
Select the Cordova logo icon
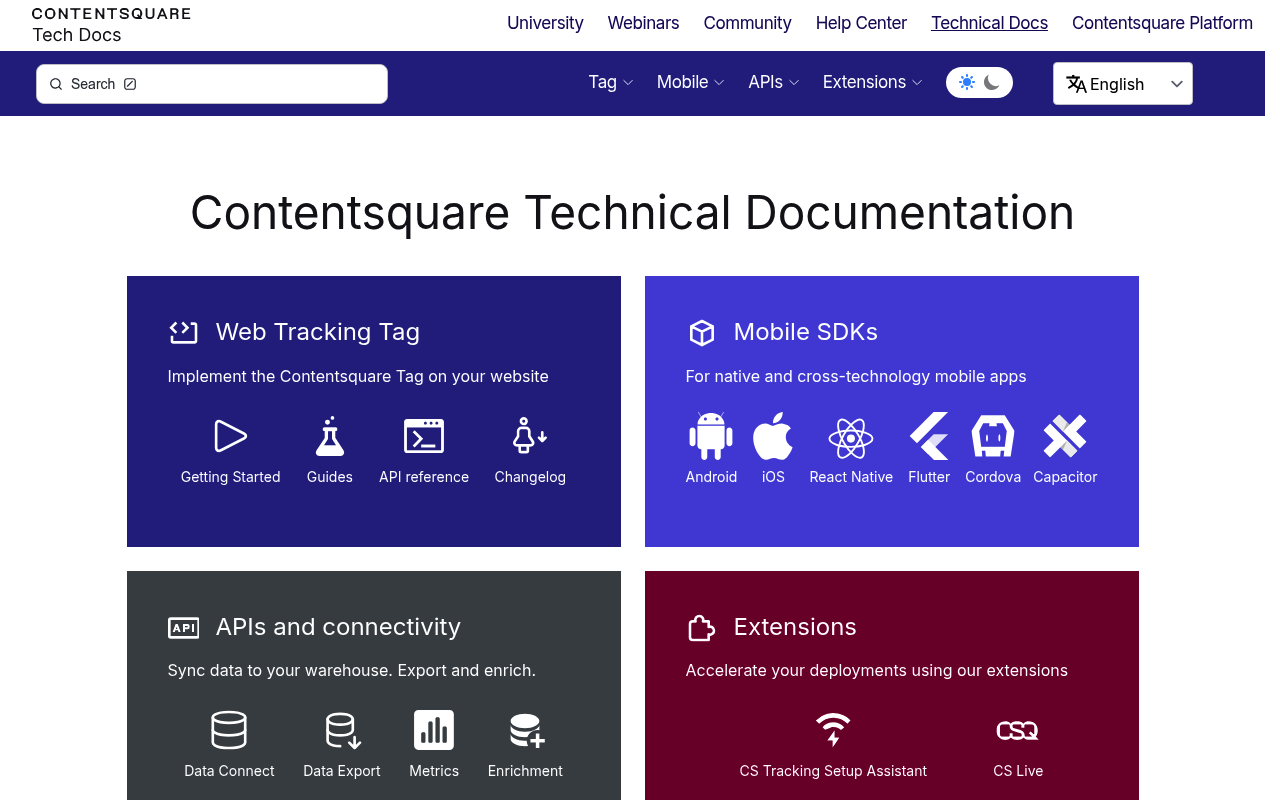tap(993, 436)
